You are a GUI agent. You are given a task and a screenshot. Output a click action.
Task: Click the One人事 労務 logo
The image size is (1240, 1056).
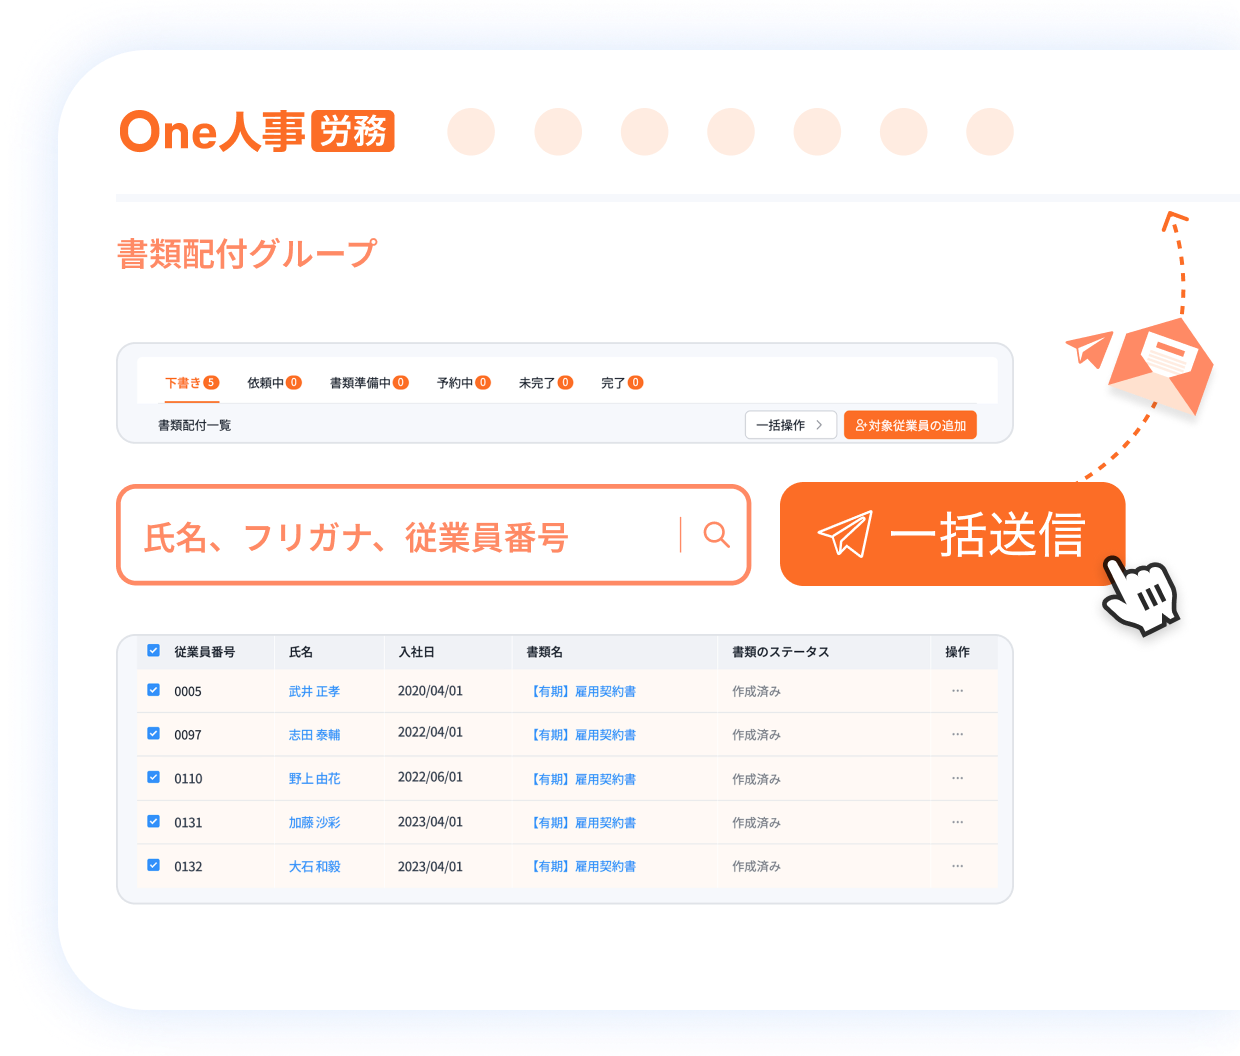pos(257,131)
